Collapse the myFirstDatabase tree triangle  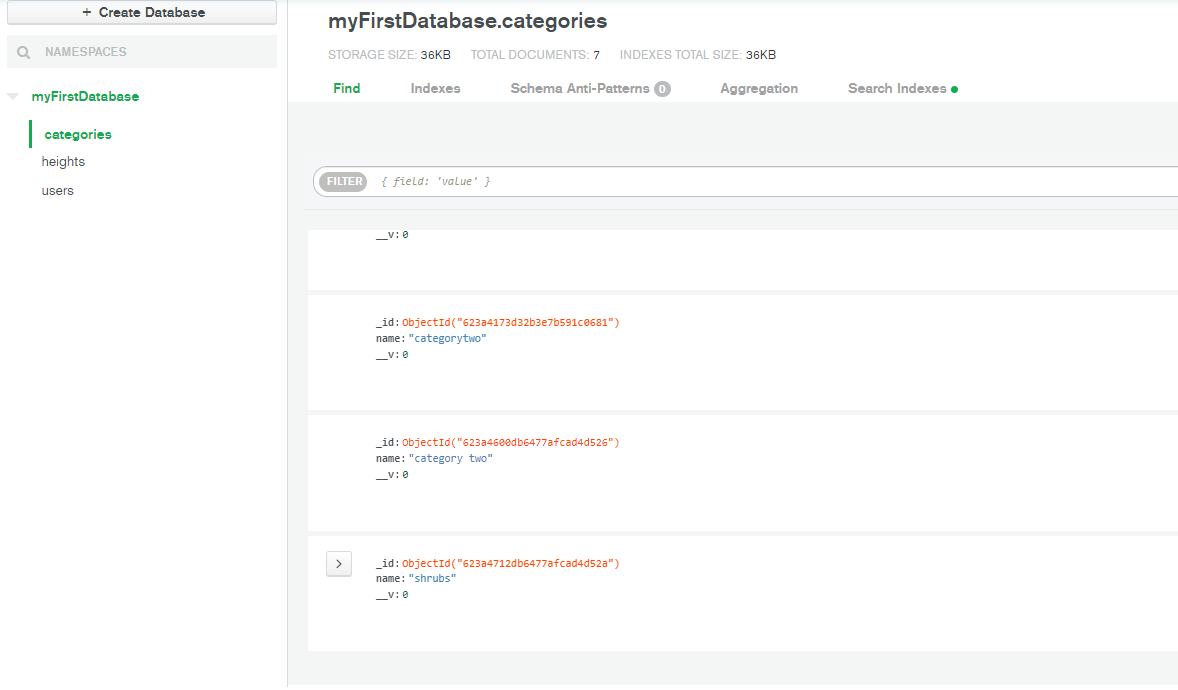tap(12, 97)
